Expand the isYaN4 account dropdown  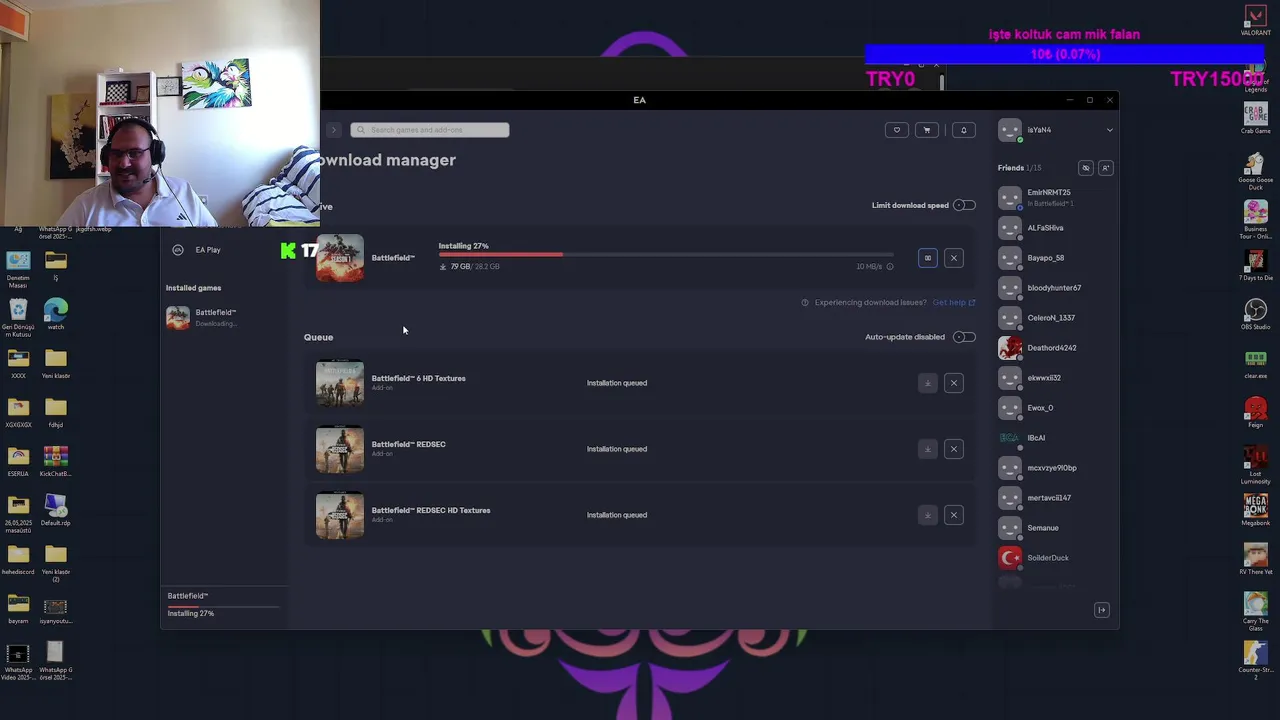(1109, 130)
